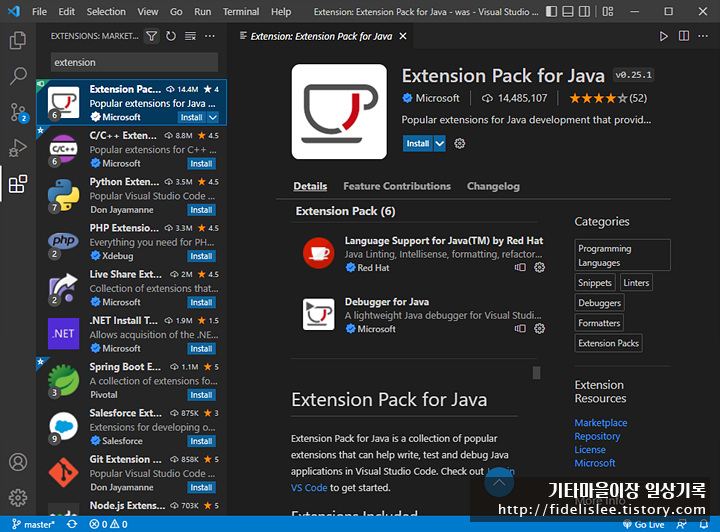Click remote icon on Debugger for Java row

coord(520,329)
